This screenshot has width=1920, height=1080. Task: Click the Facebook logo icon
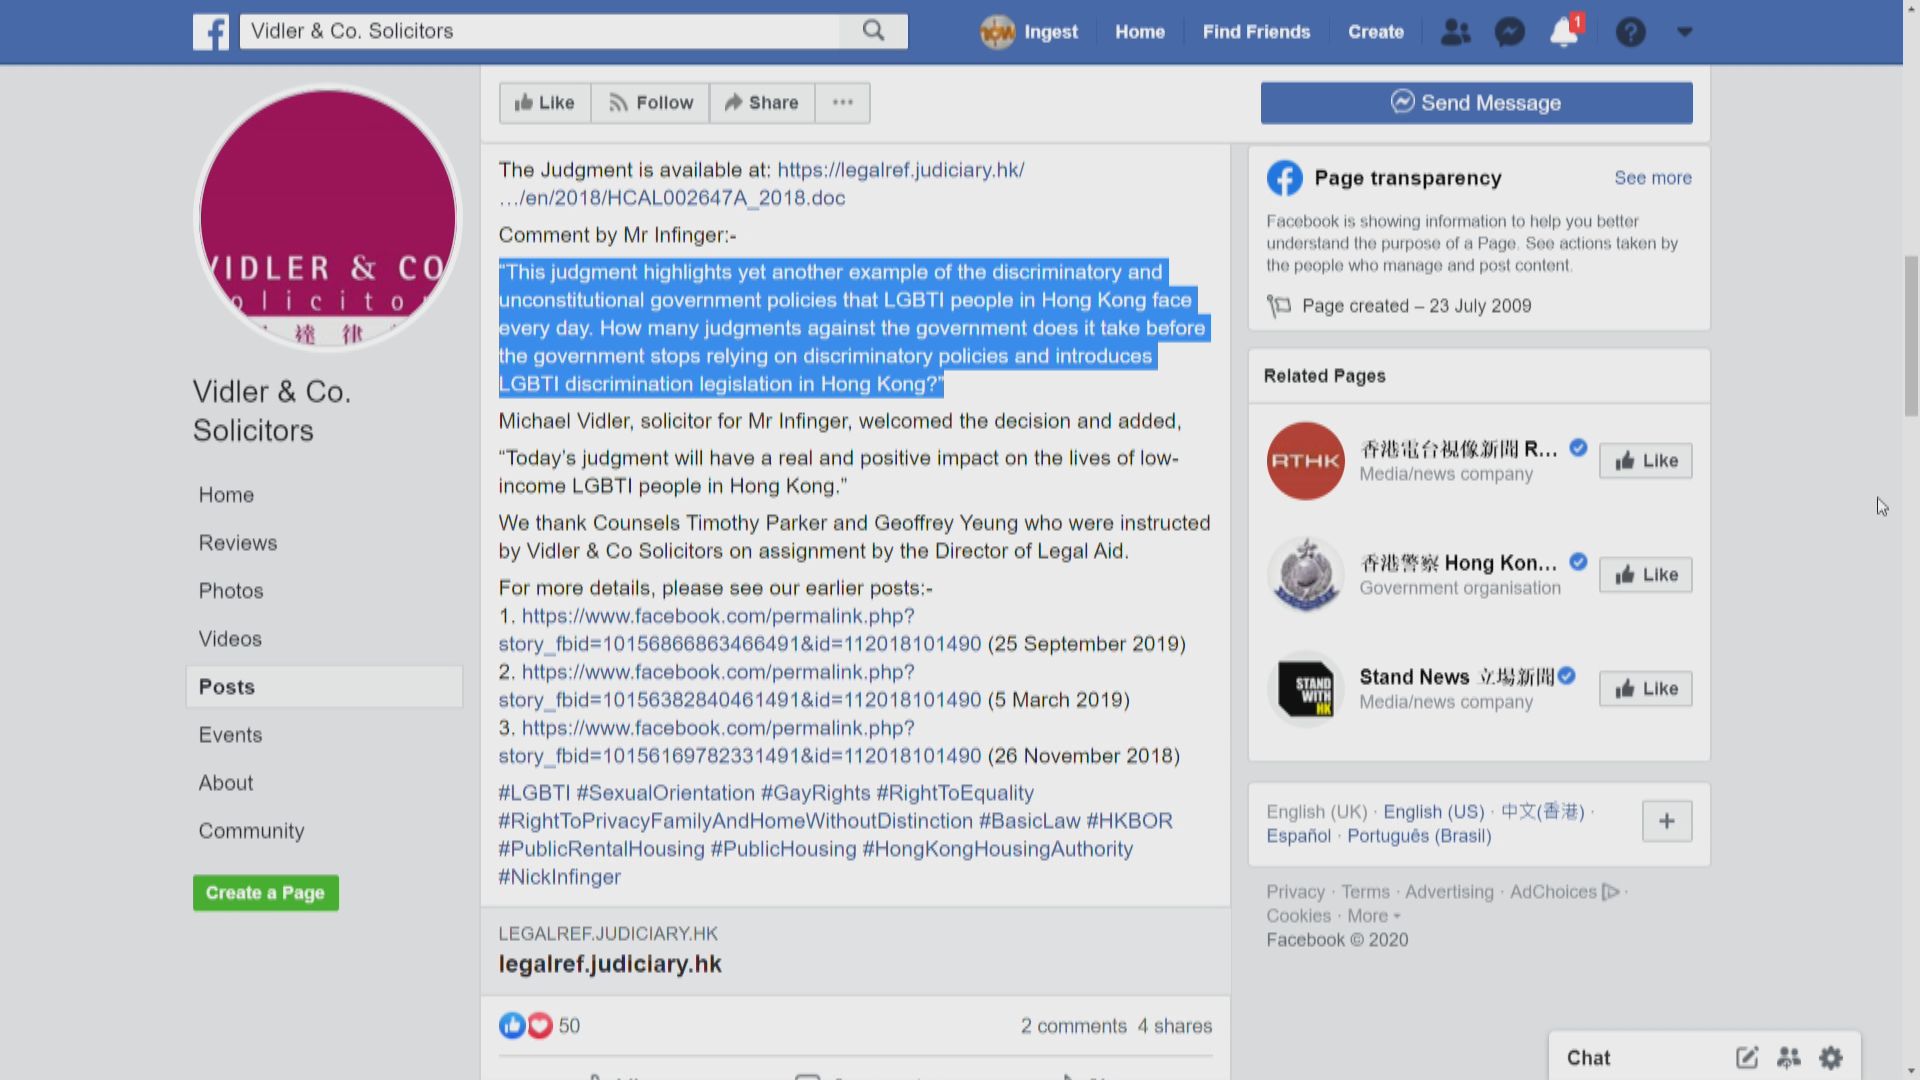[211, 32]
